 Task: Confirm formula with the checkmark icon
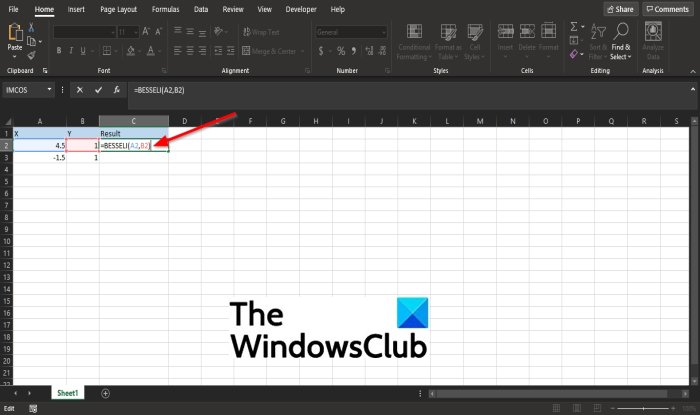98,90
